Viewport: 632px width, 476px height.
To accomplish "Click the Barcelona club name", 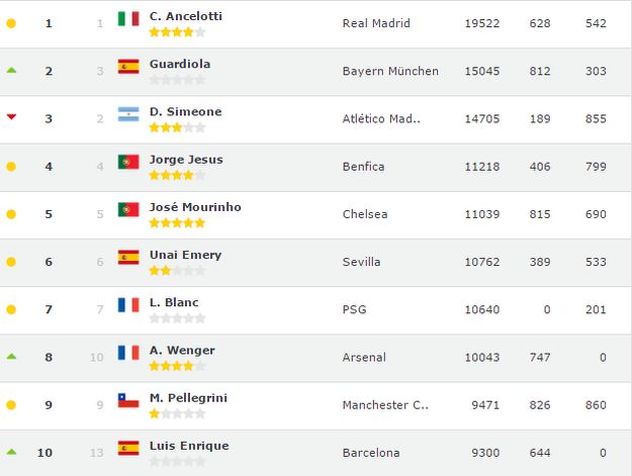I will 371,453.
